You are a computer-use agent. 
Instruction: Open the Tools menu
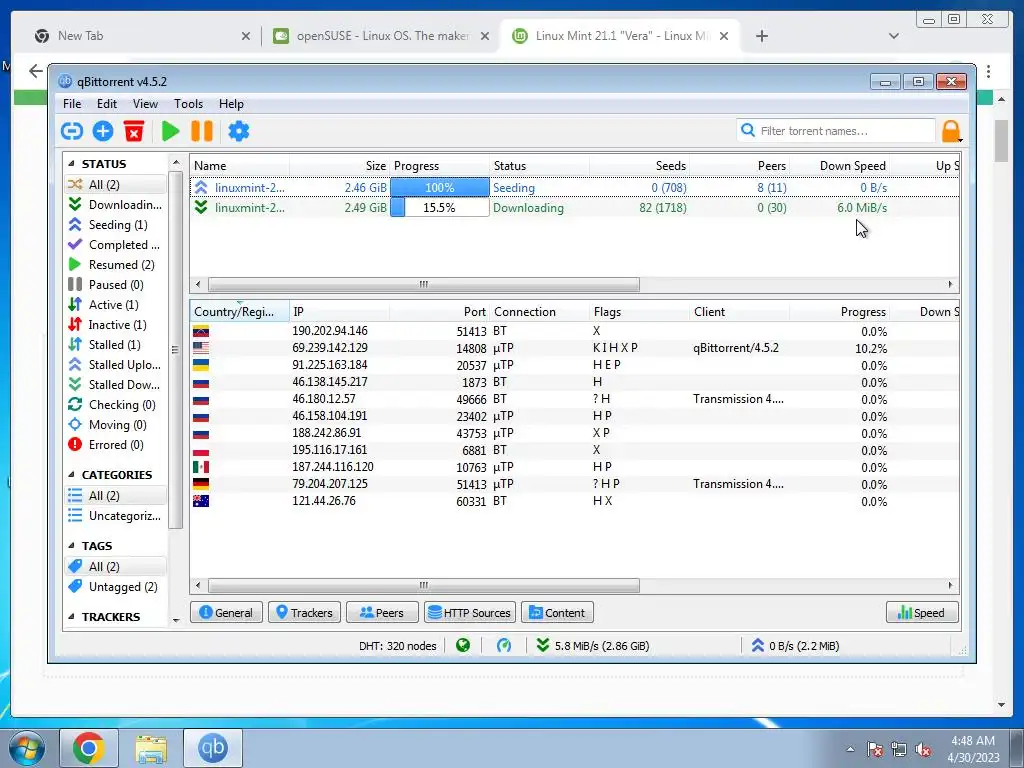point(188,104)
